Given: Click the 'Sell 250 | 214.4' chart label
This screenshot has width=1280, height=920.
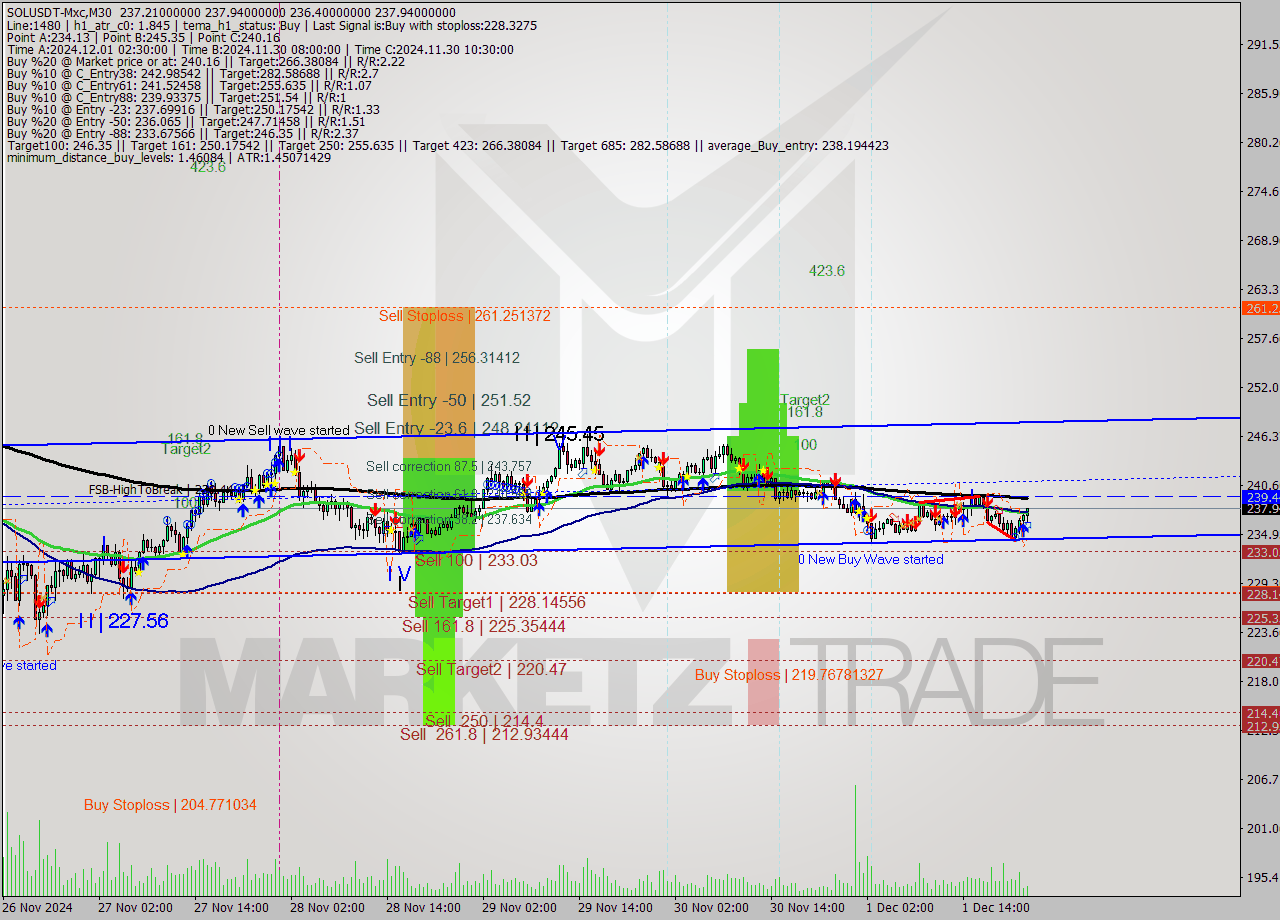Looking at the screenshot, I should tap(485, 720).
